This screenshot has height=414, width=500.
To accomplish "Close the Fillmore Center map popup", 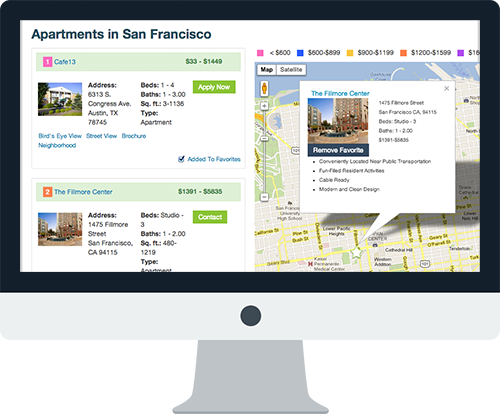I will 447,88.
